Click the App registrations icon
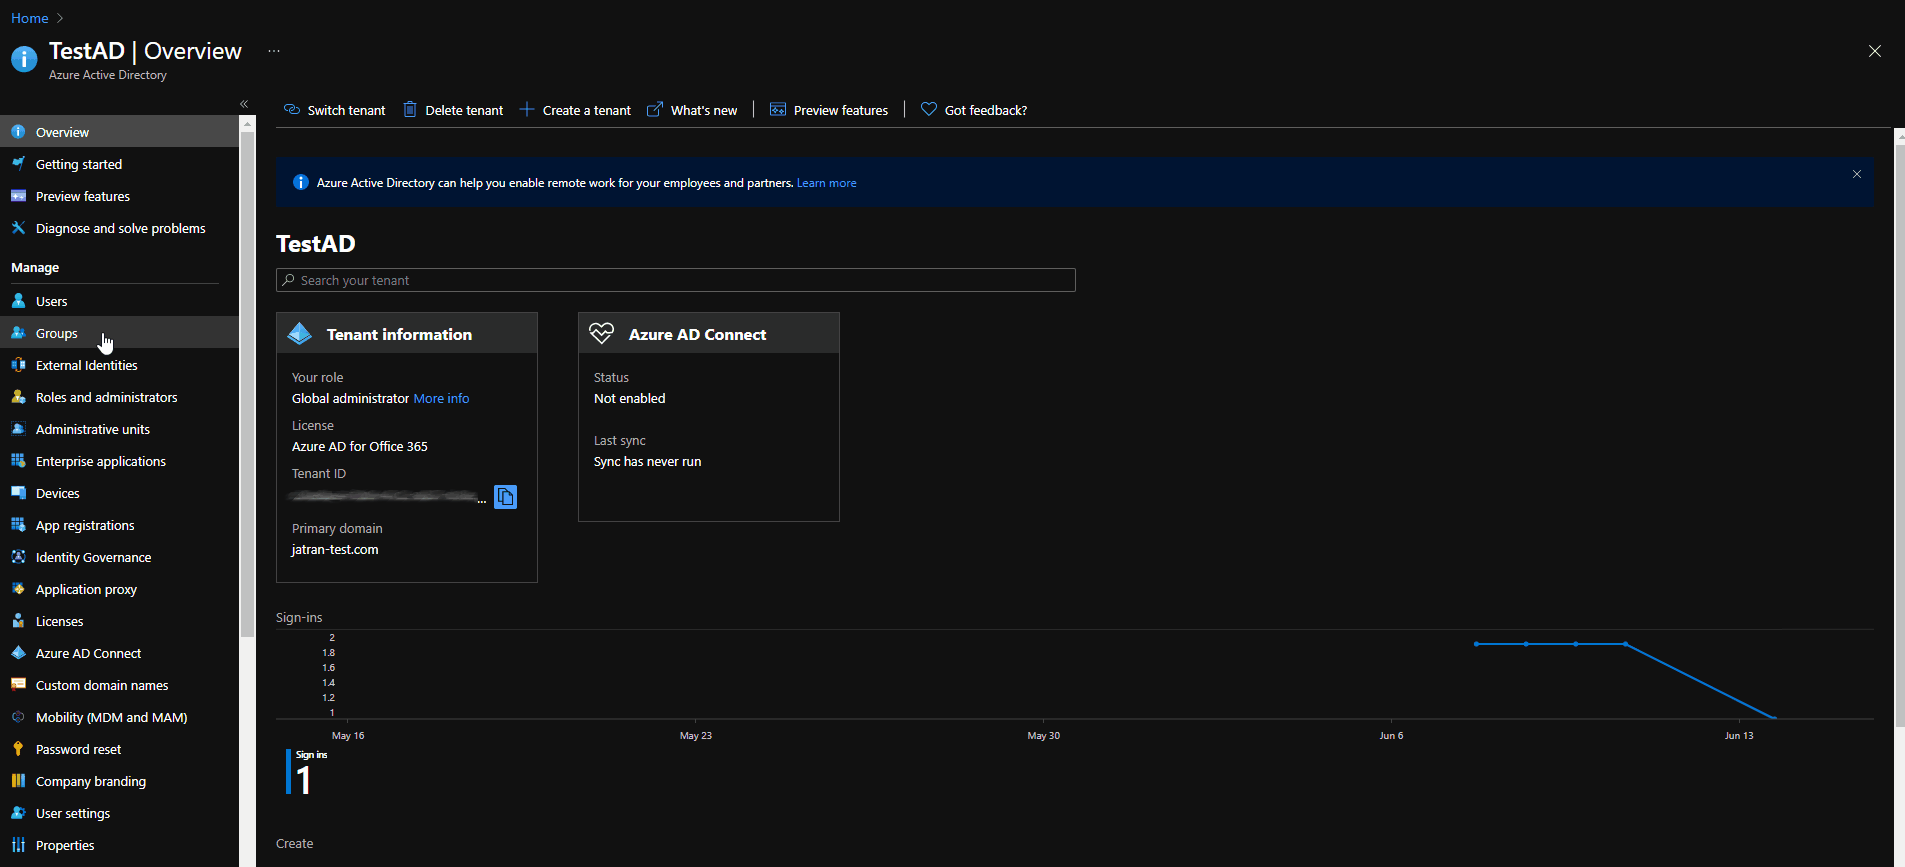This screenshot has height=867, width=1905. 18,525
